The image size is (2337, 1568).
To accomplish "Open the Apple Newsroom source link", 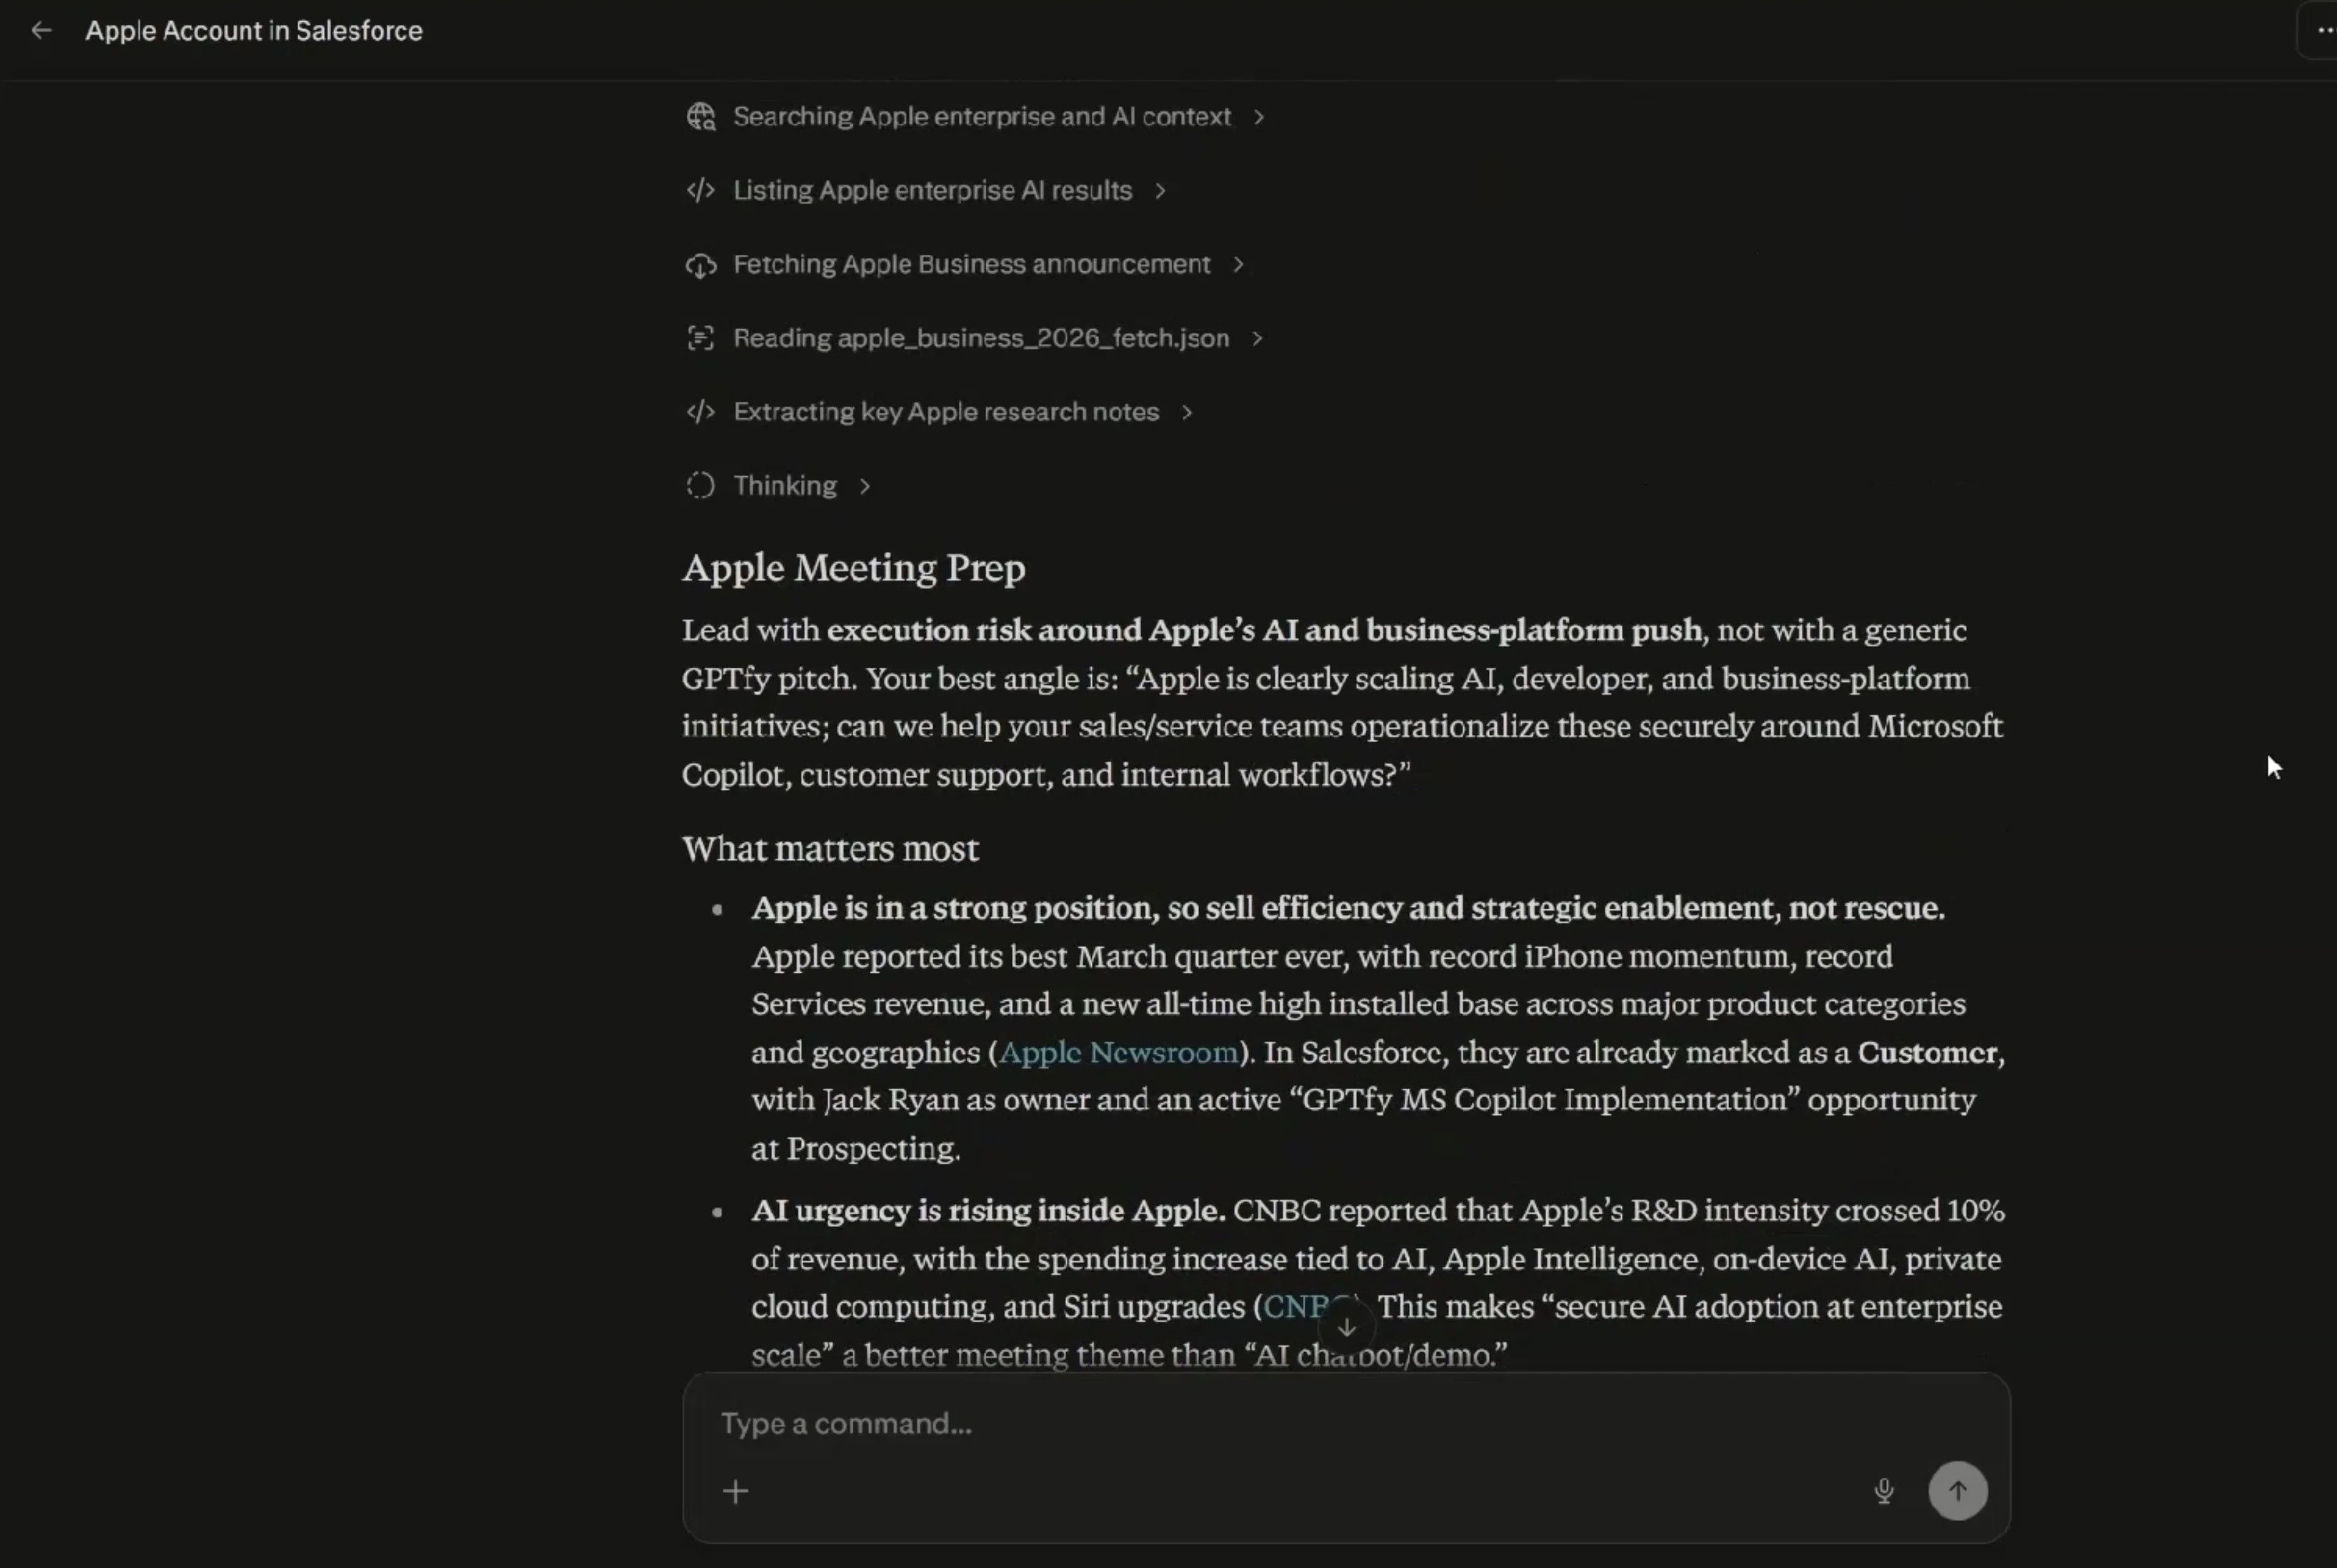I will 1118,1052.
